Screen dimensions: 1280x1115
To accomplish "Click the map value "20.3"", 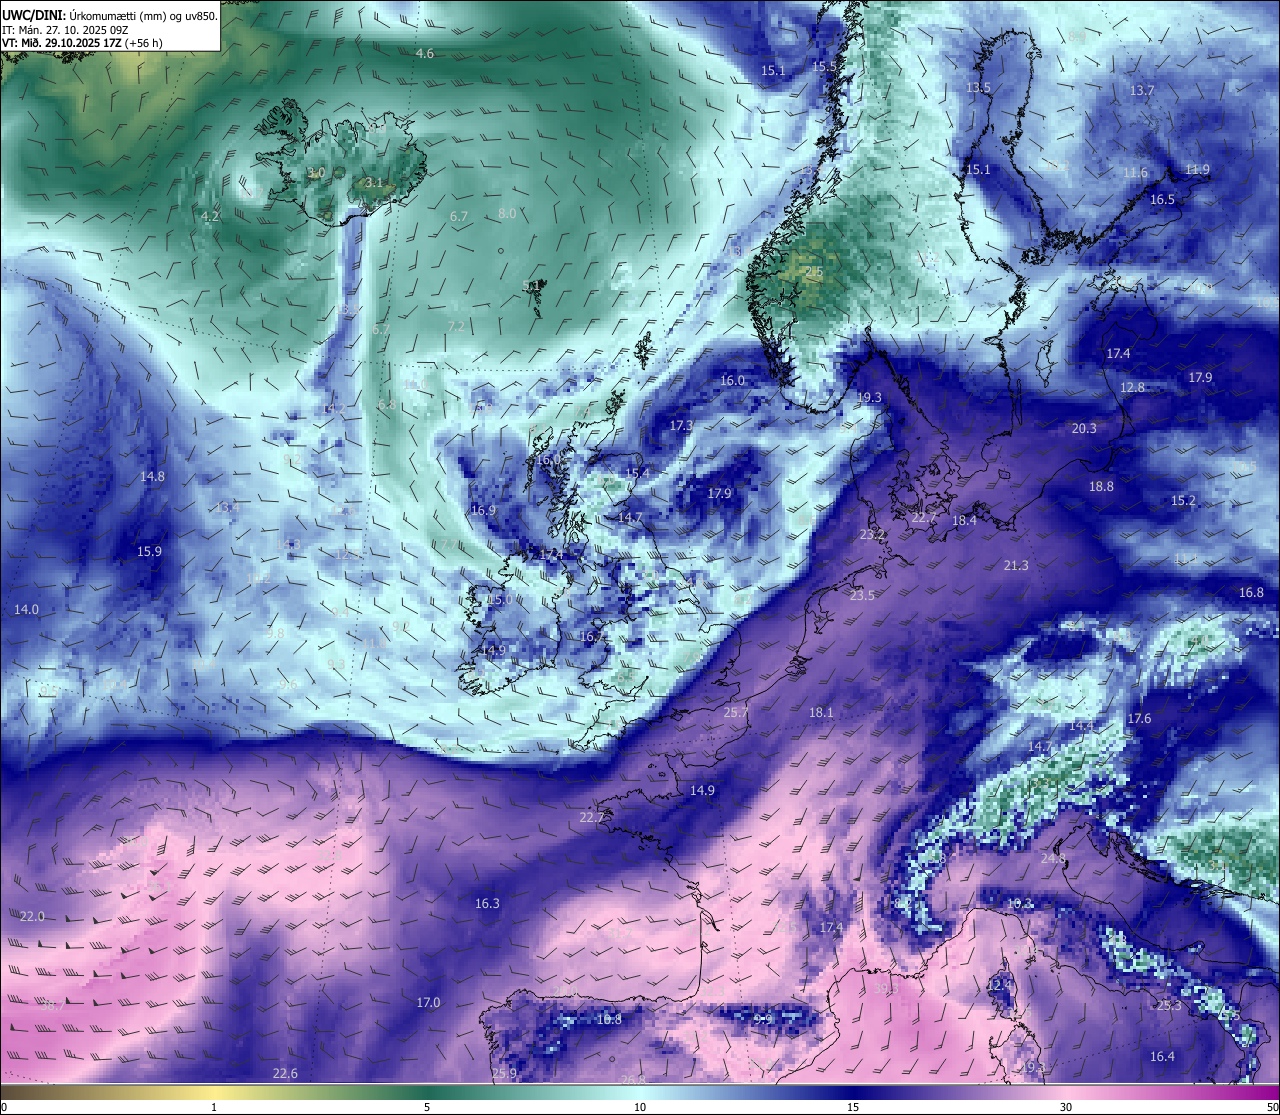I will point(1084,429).
